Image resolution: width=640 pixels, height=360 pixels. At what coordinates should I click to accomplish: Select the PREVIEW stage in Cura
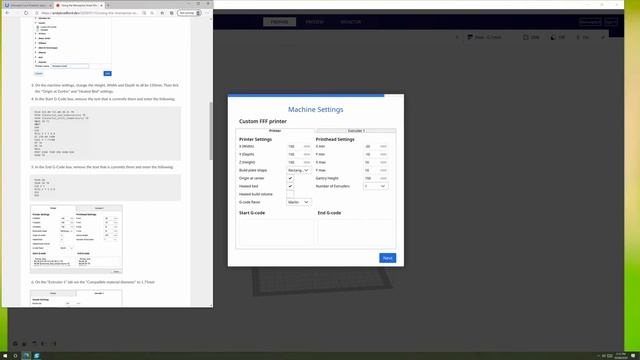click(315, 22)
